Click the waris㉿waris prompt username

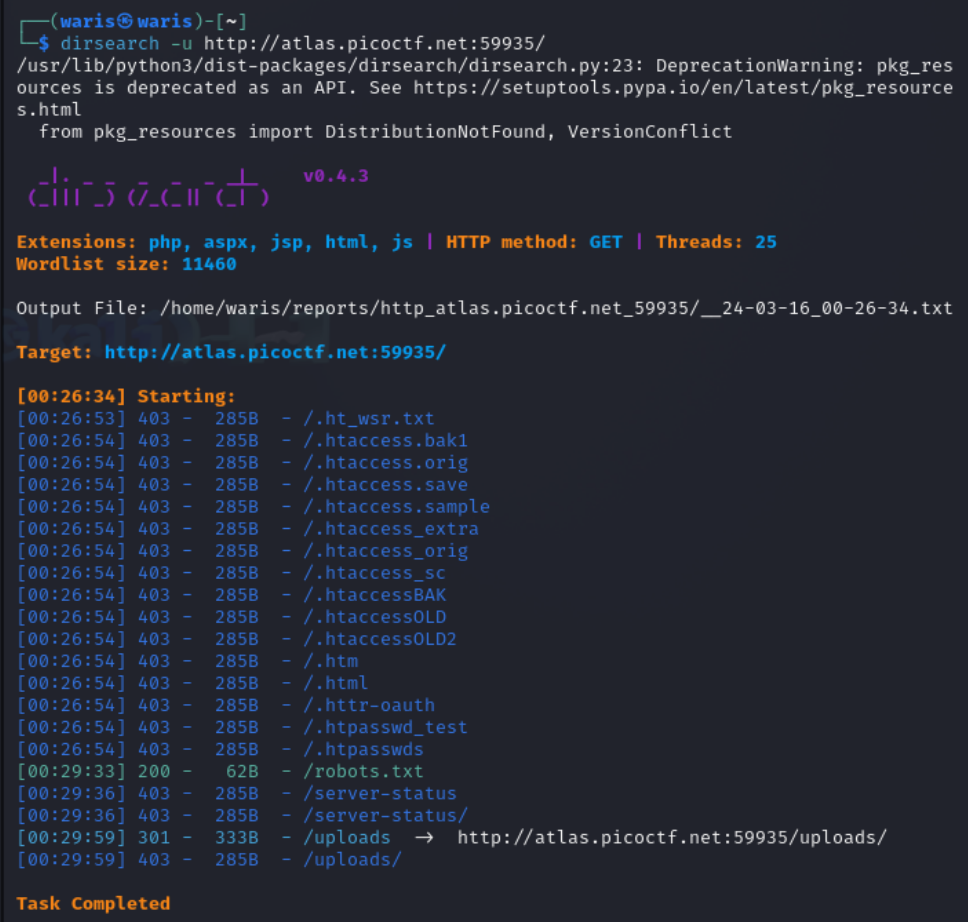(126, 22)
